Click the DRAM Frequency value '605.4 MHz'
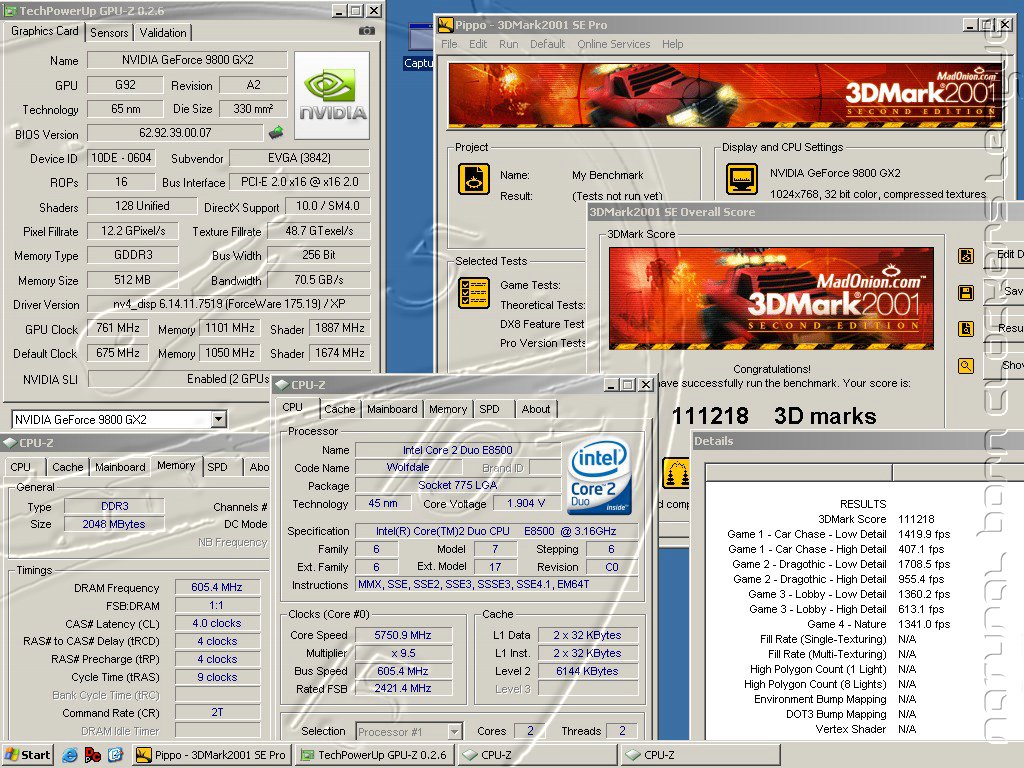 (217, 587)
